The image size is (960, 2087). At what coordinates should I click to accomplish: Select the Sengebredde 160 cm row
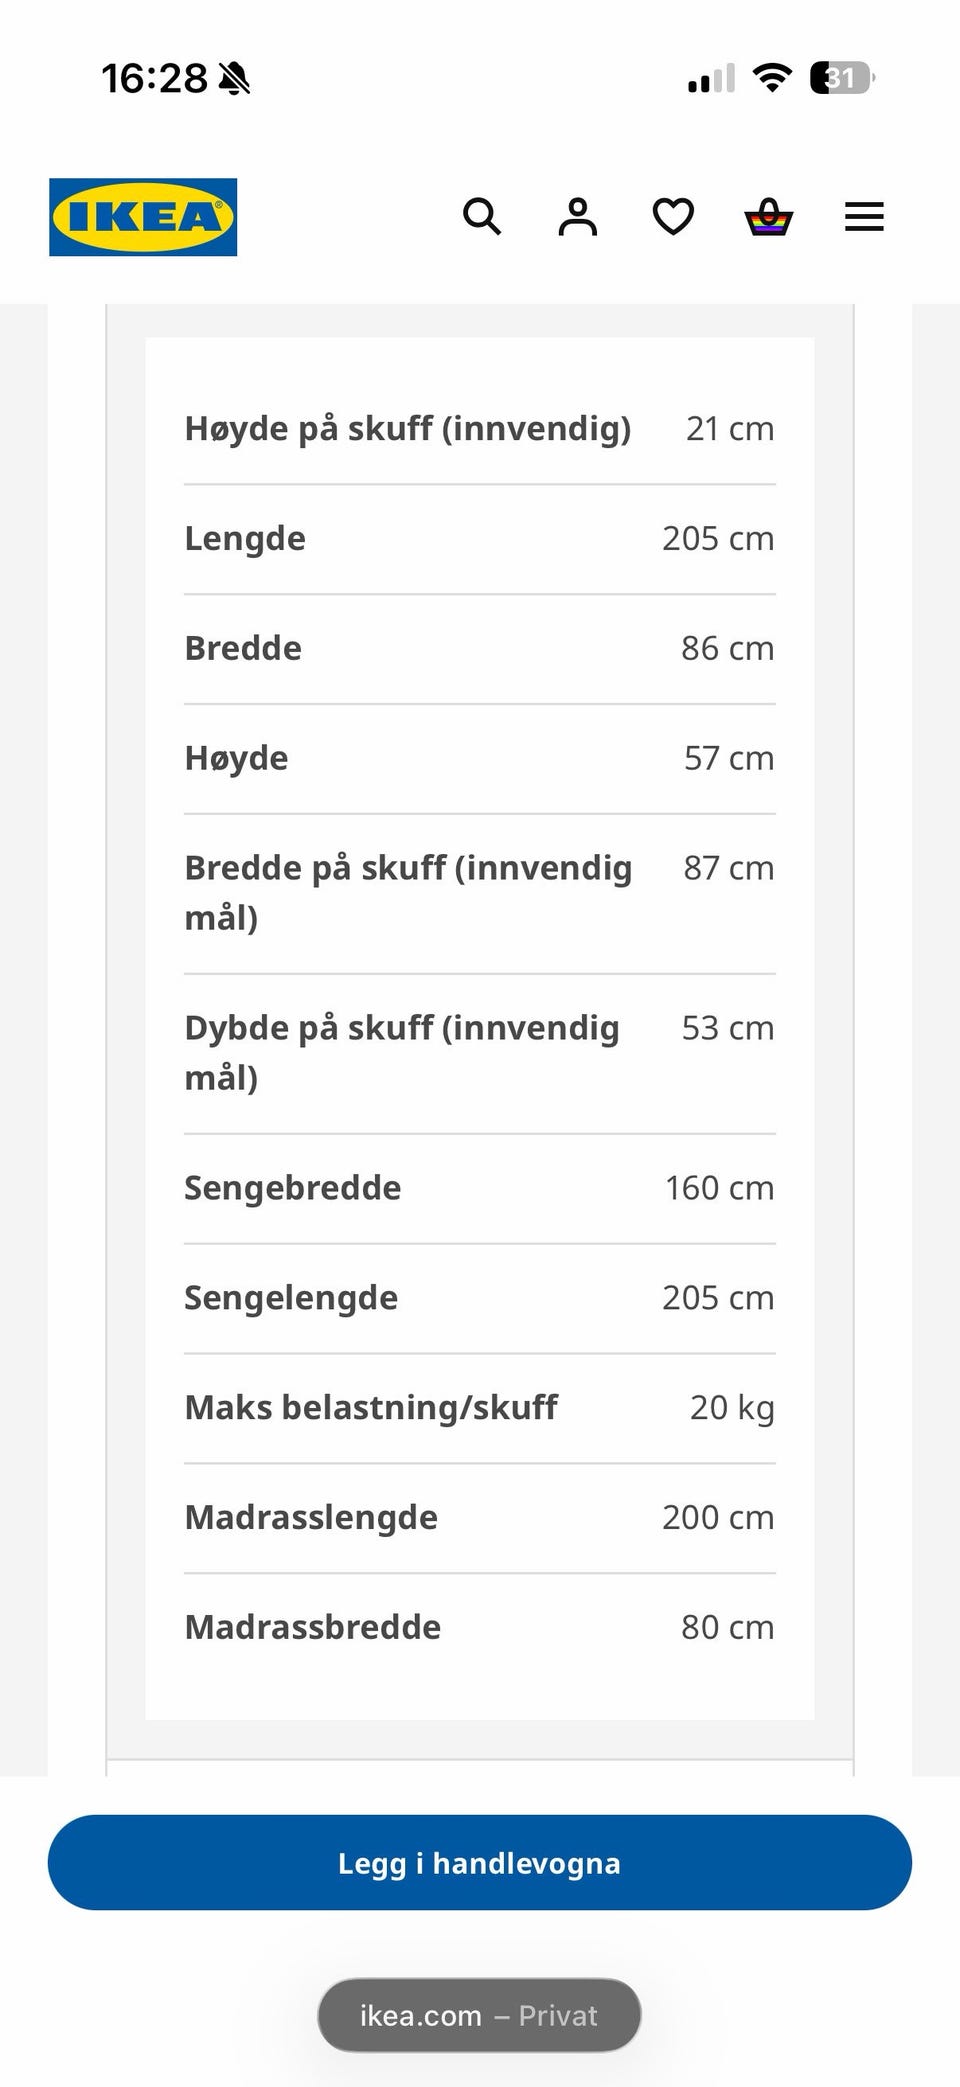click(480, 1188)
